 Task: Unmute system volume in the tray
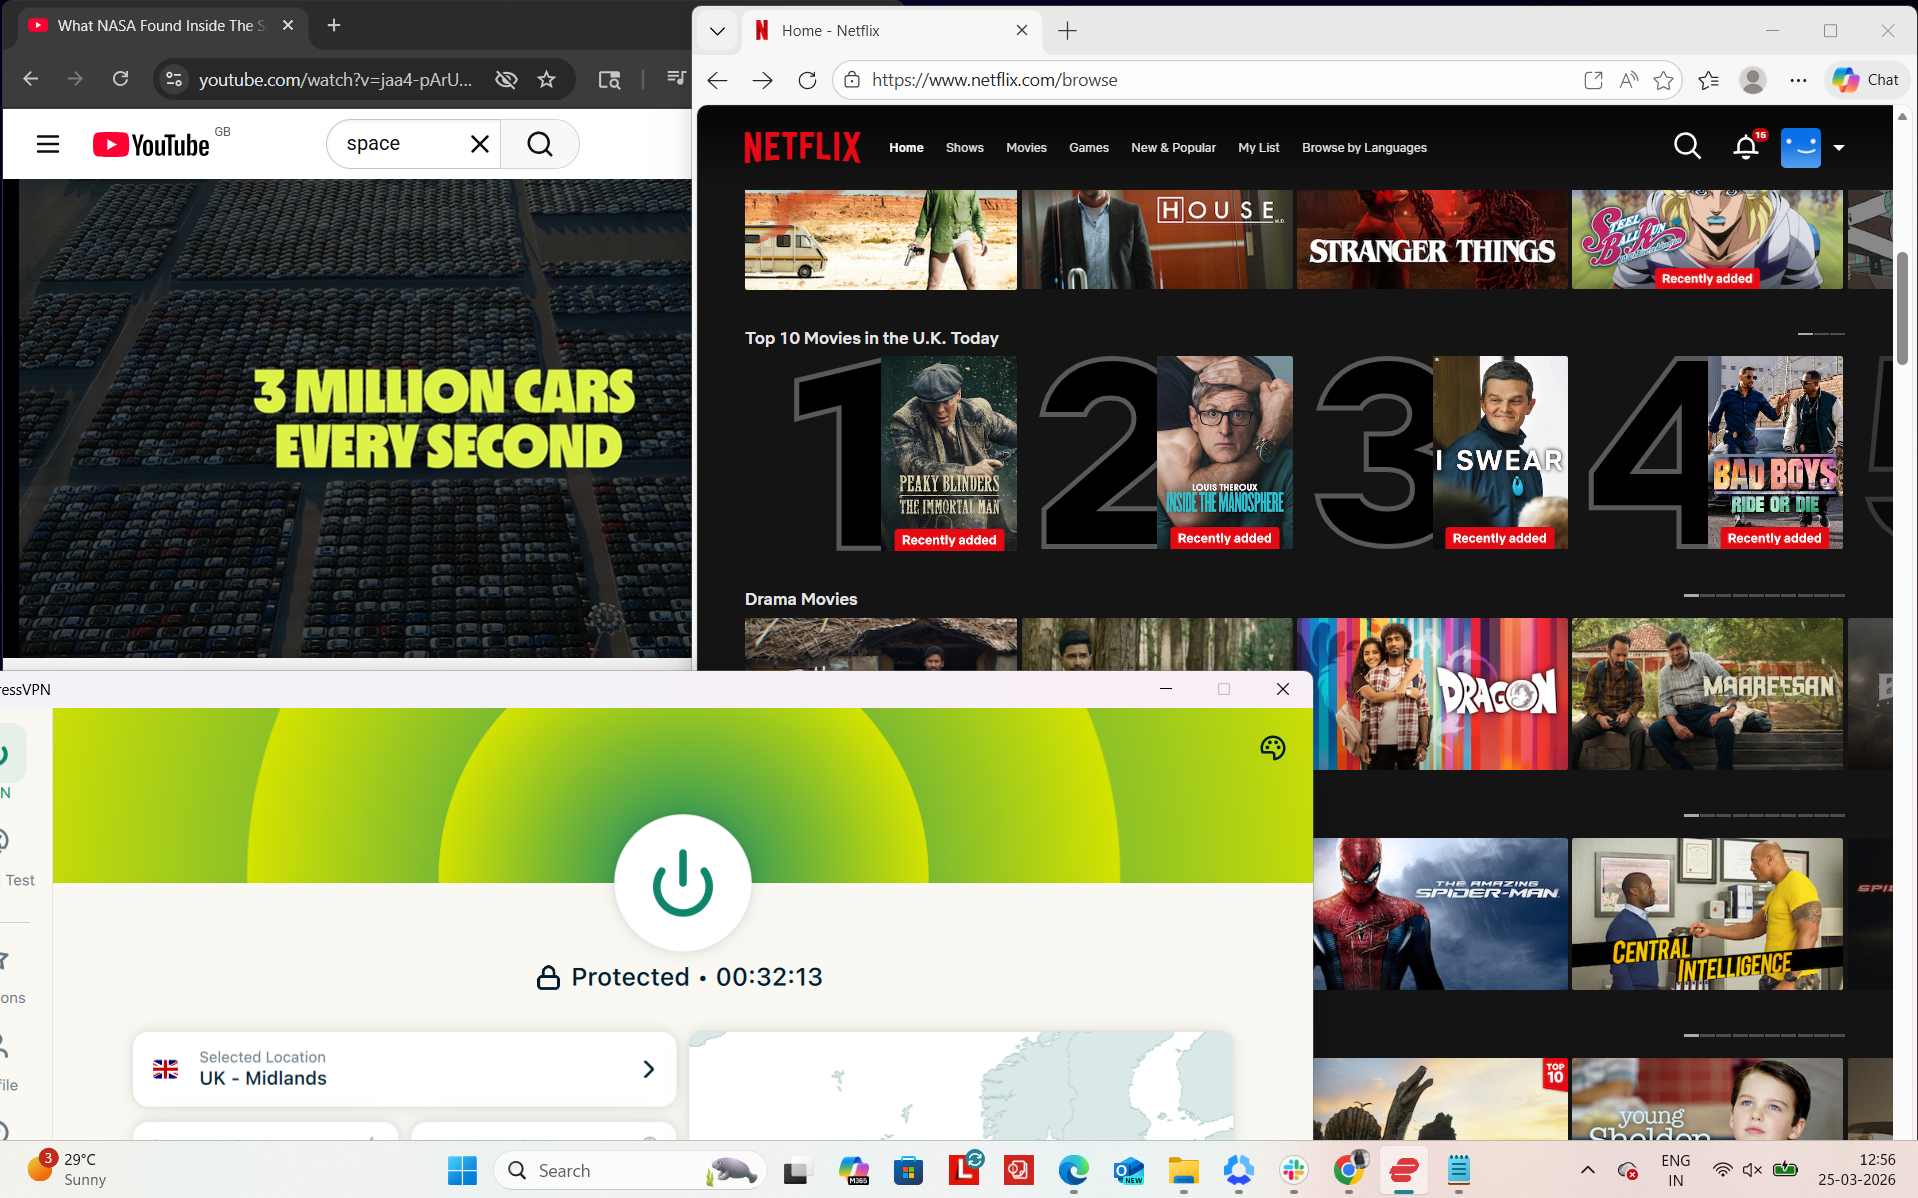pos(1752,1169)
